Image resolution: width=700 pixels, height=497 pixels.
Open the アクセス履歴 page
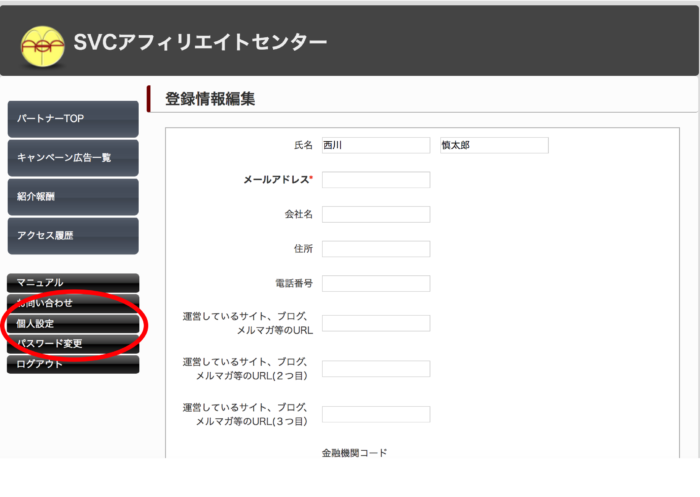point(73,236)
